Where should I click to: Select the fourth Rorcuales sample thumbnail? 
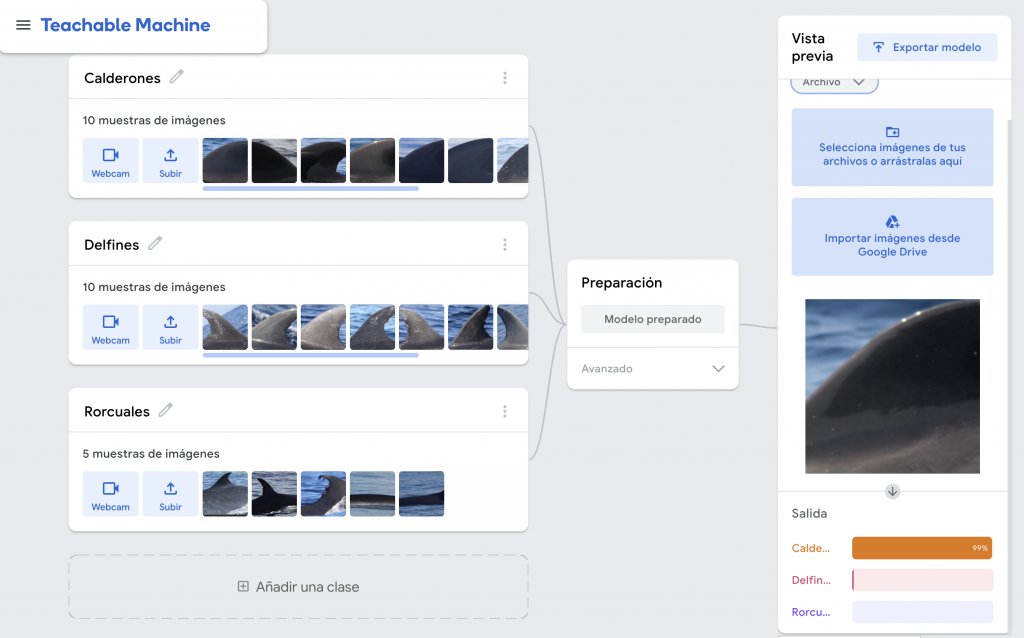pos(372,494)
